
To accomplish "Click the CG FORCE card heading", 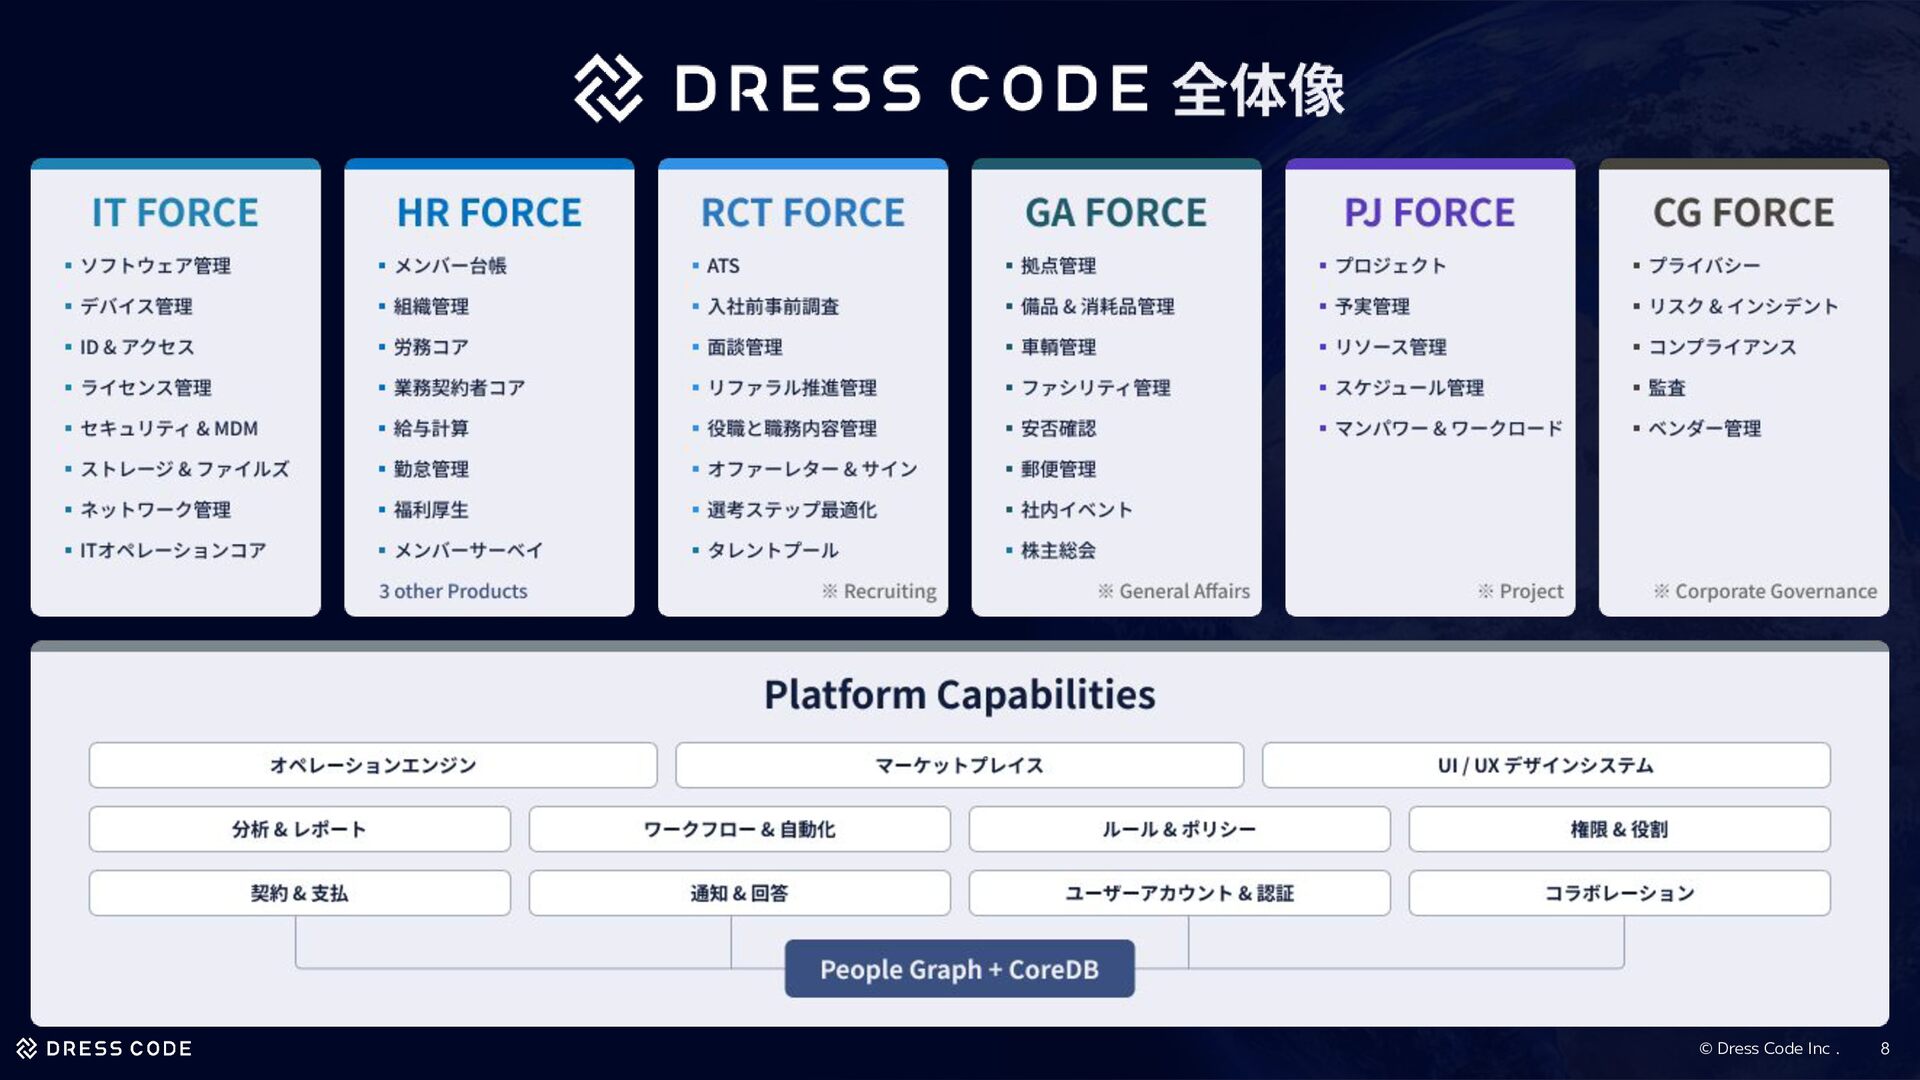I will click(x=1743, y=213).
